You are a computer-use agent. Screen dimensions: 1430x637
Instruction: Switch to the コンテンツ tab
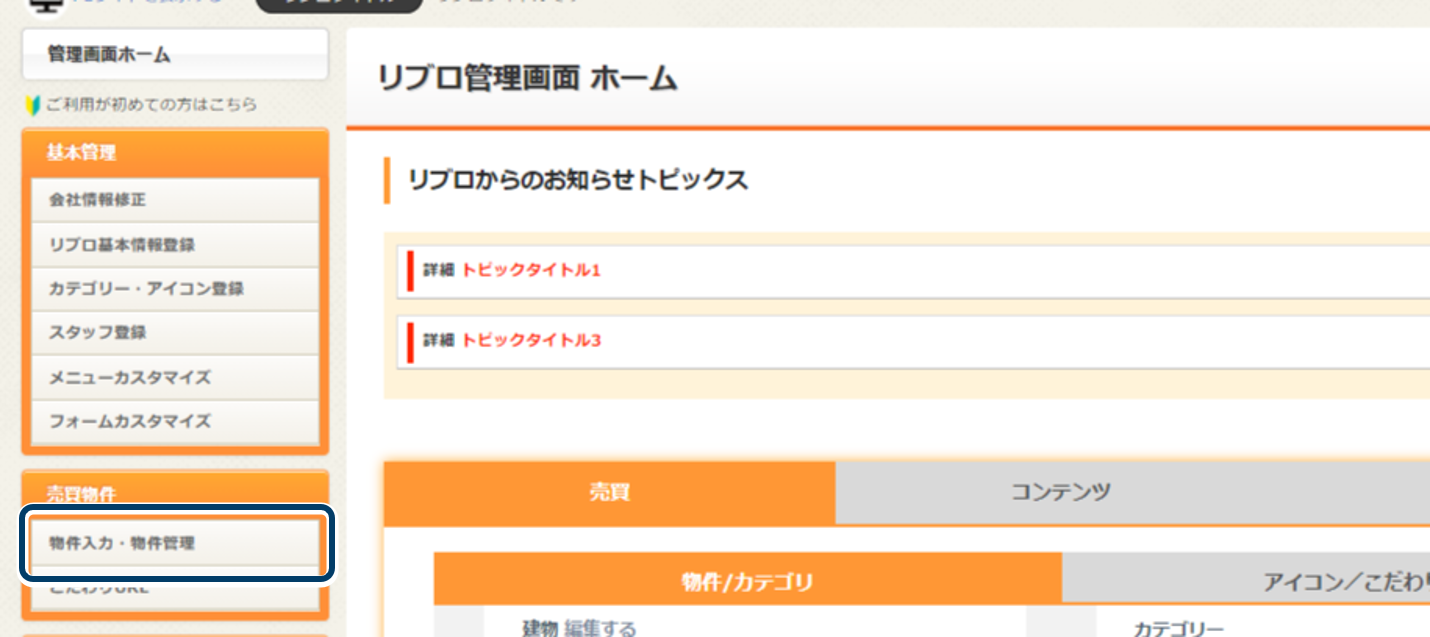tap(1060, 492)
